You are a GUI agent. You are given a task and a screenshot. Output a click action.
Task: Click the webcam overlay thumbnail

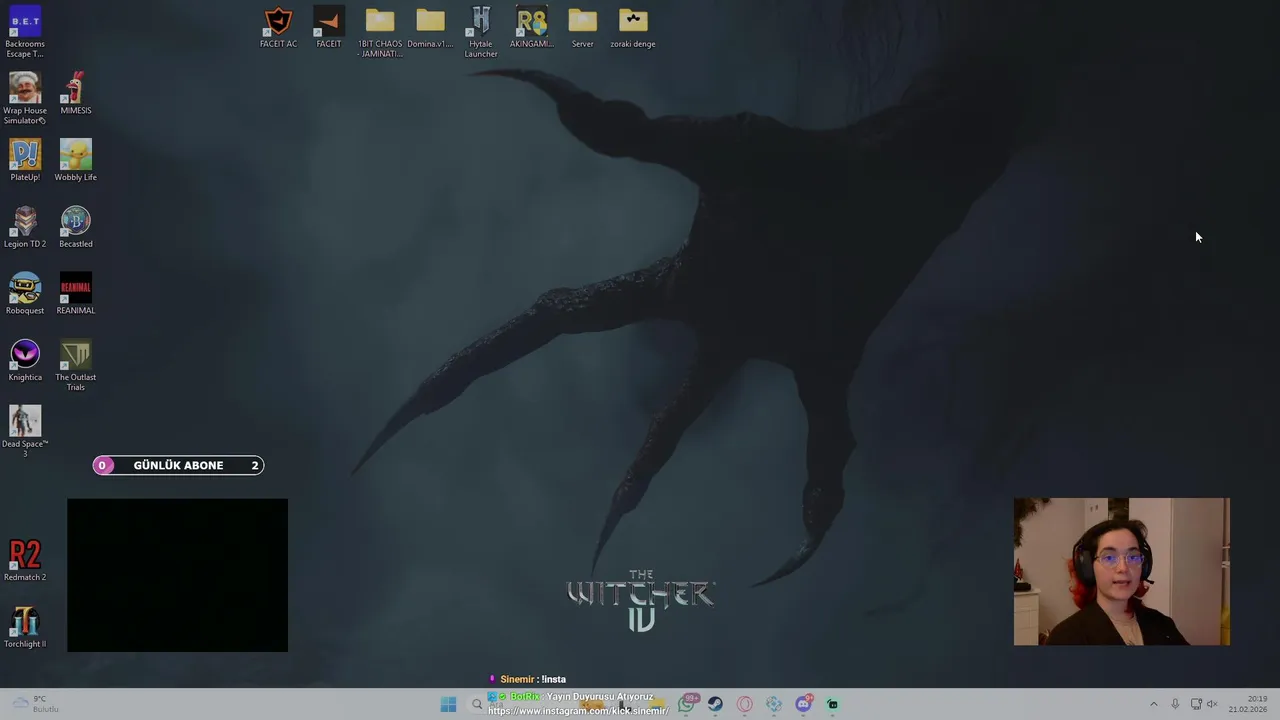point(1121,571)
